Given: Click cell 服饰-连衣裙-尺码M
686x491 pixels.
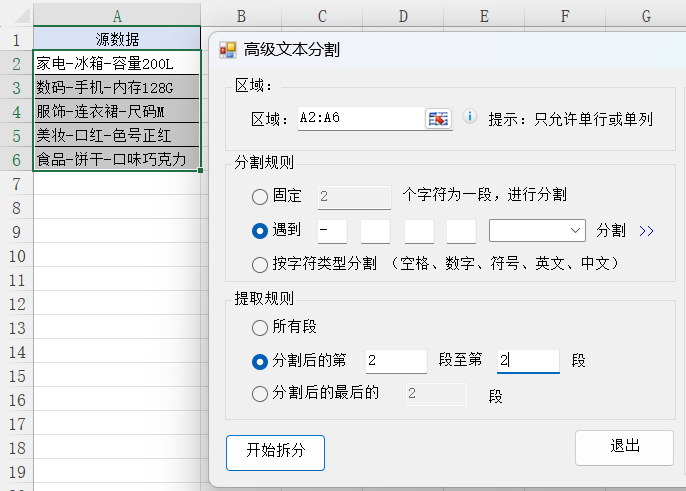Looking at the screenshot, I should [117, 111].
